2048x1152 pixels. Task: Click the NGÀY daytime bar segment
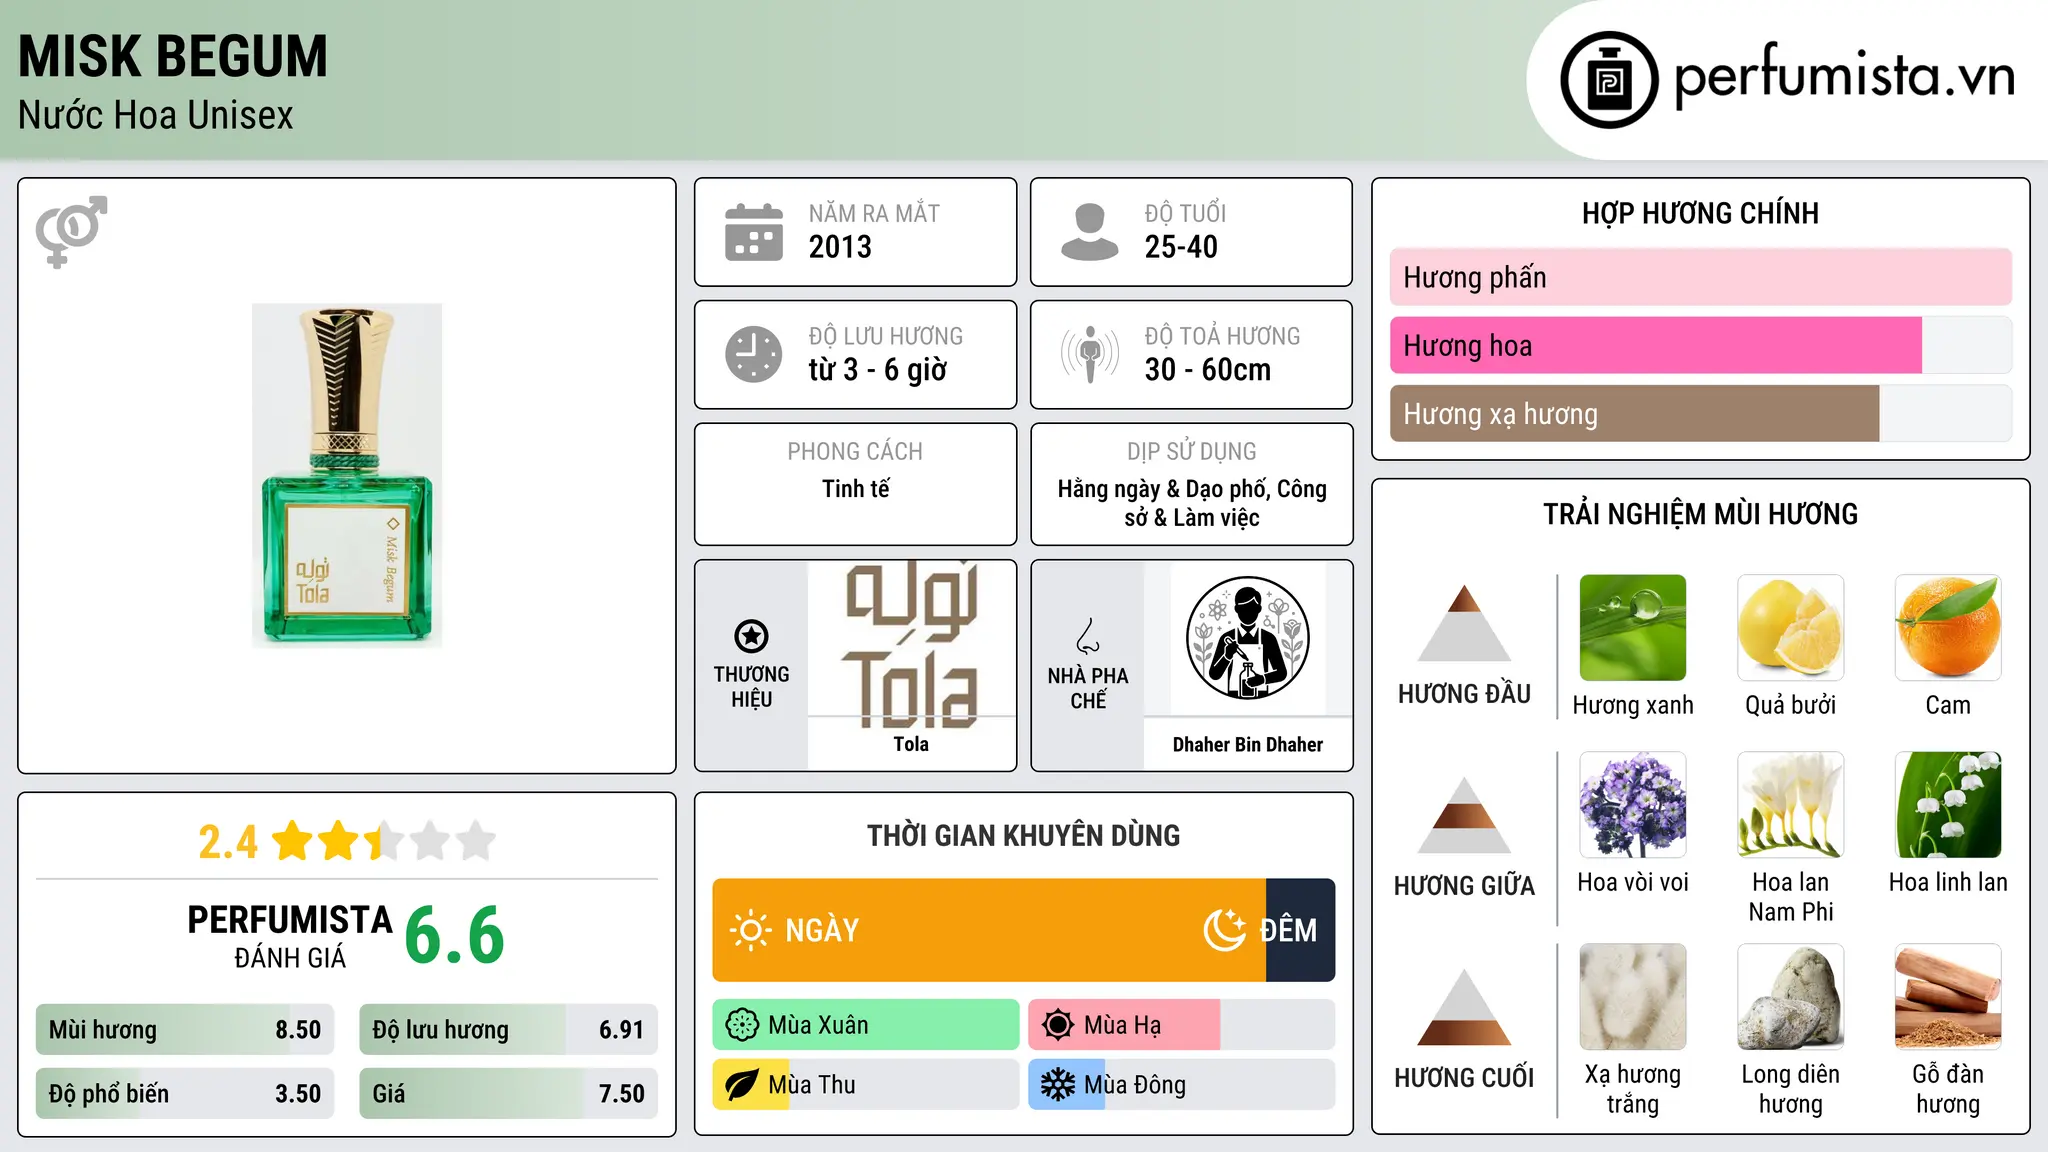(x=989, y=930)
